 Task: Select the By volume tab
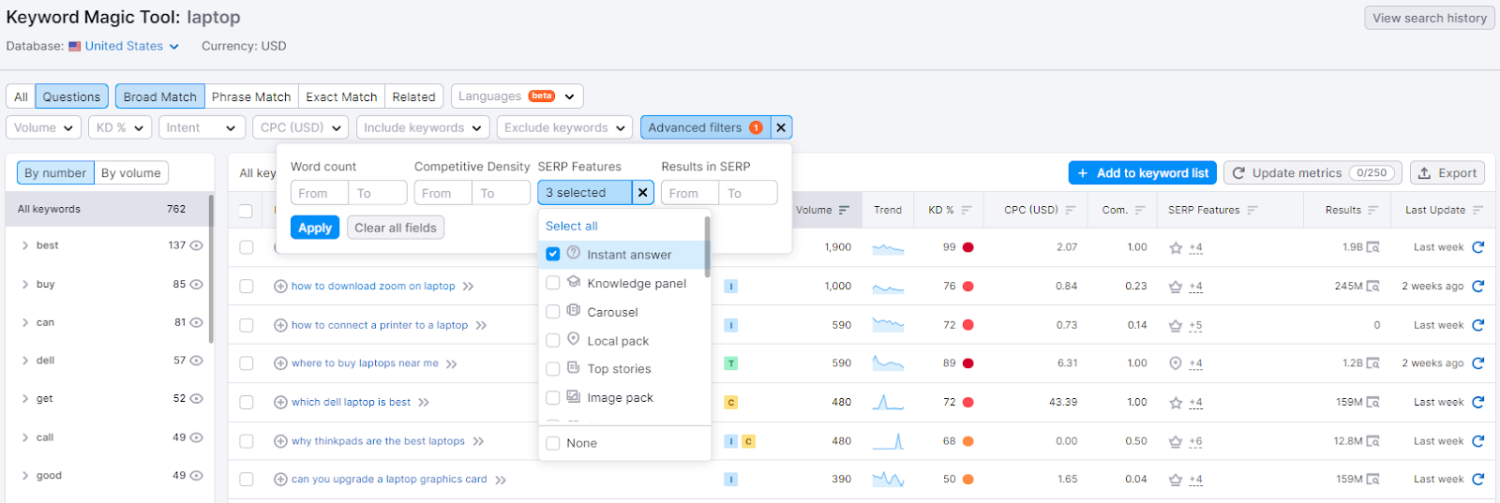pyautogui.click(x=131, y=173)
